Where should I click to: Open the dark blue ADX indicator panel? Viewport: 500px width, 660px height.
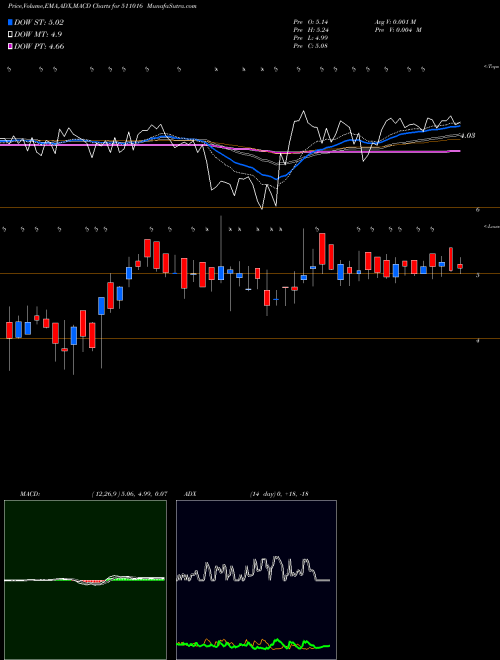point(256,580)
